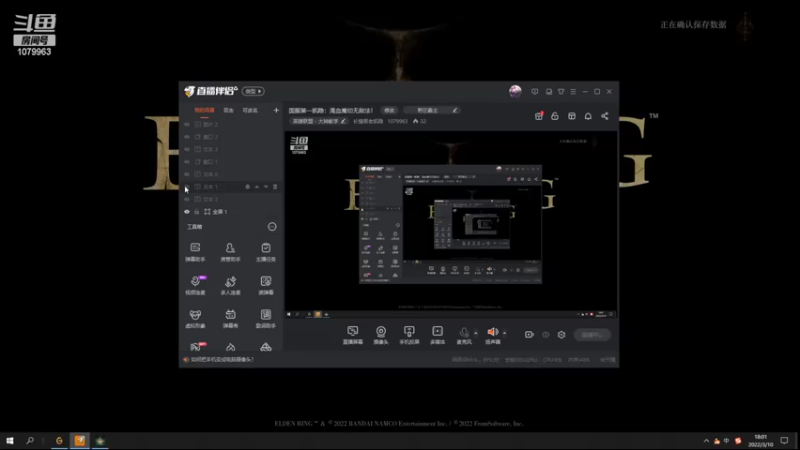The width and height of the screenshot is (800, 450).
Task: Expand the arrow next to 麦克风
Action: click(x=476, y=333)
